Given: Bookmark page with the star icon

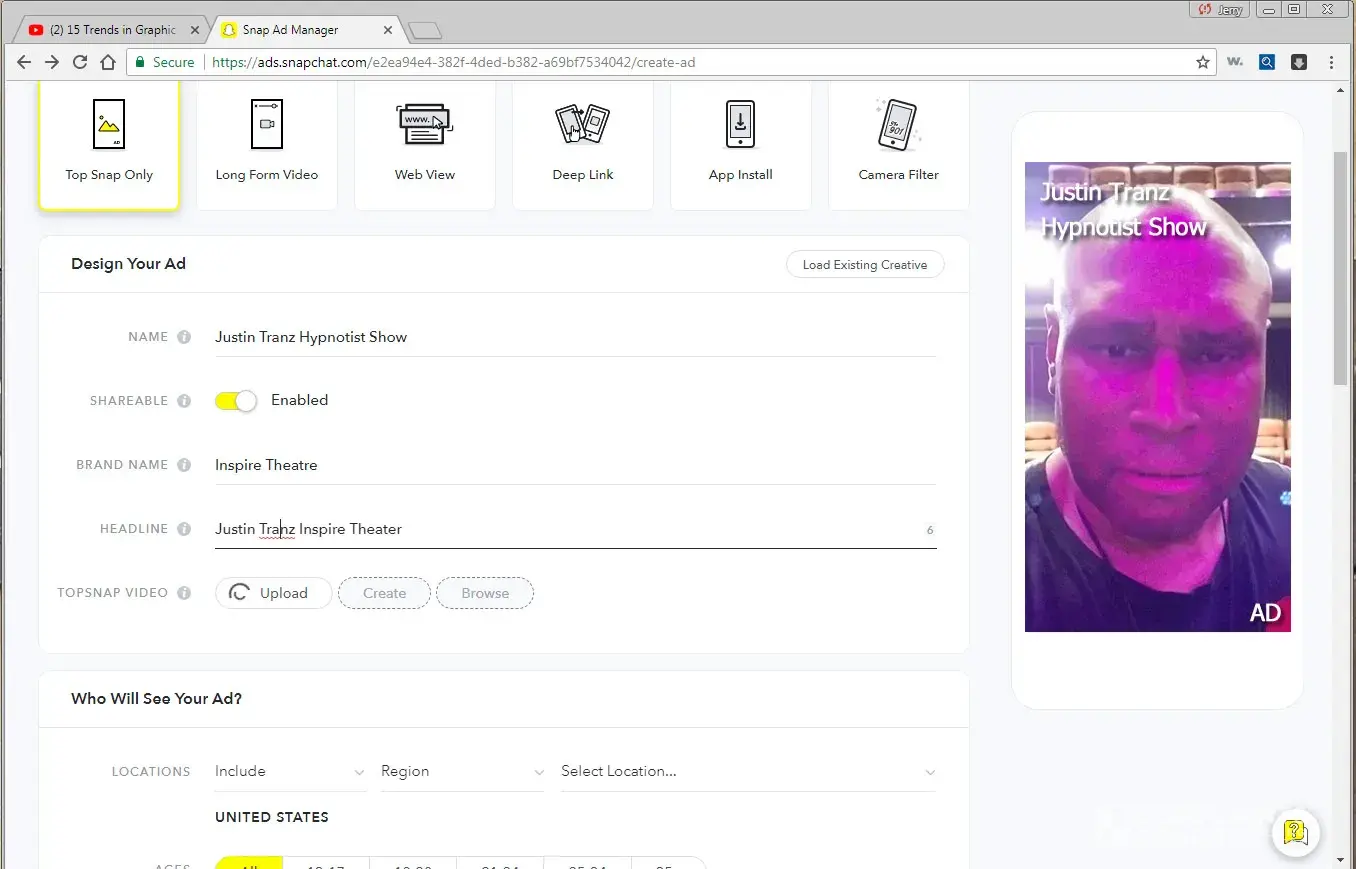Looking at the screenshot, I should tap(1202, 62).
